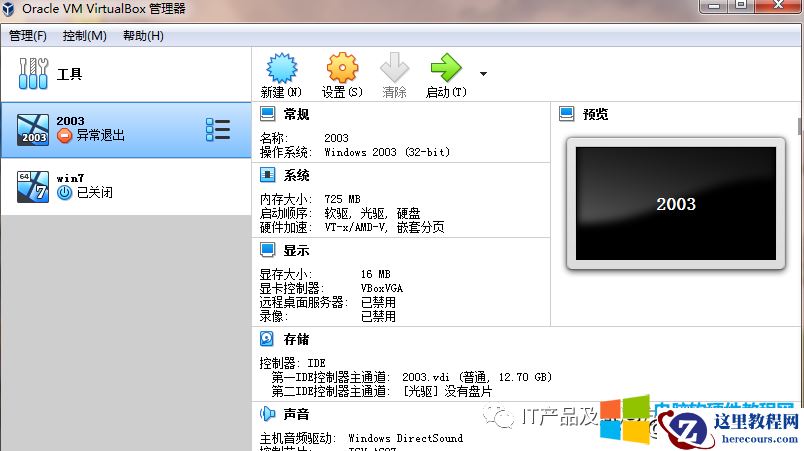Click the 预览 header title
The height and width of the screenshot is (451, 804).
coord(595,114)
